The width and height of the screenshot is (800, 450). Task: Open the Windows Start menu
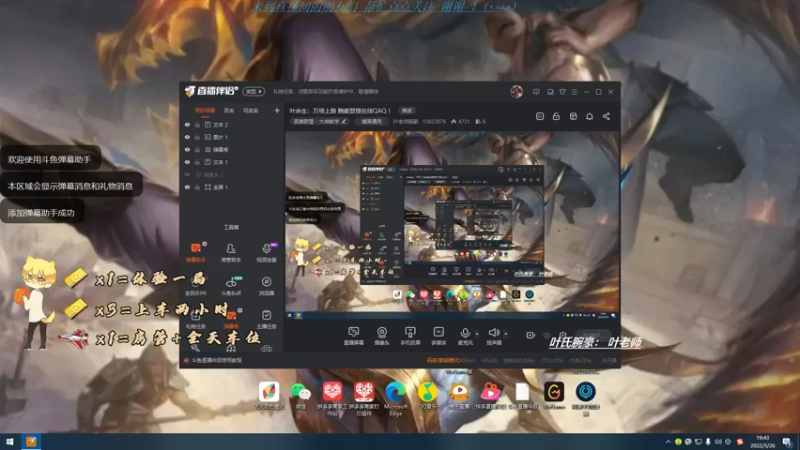tap(10, 442)
